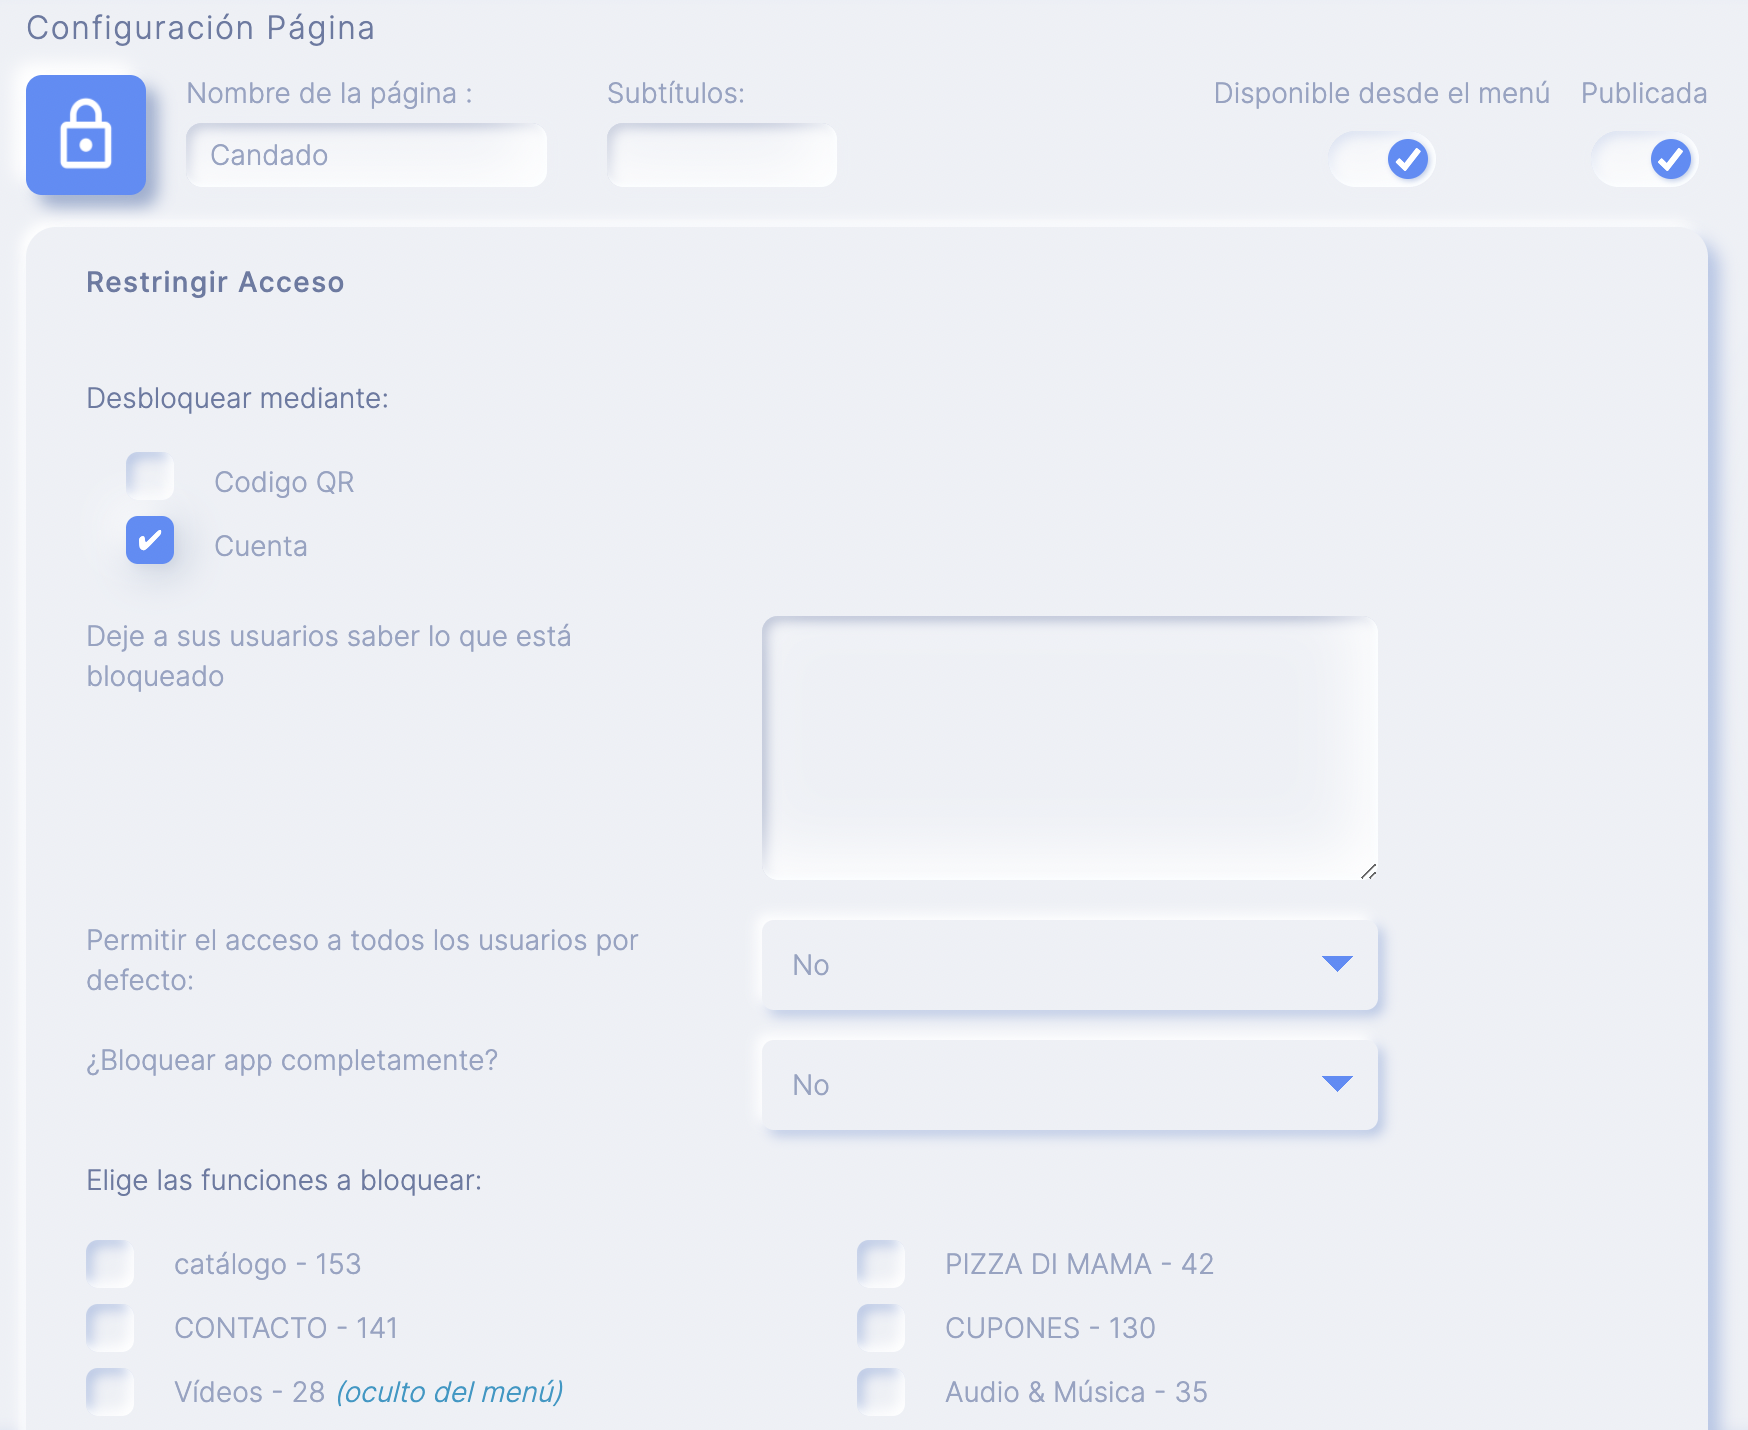Click the blocked message text area

1069,748
